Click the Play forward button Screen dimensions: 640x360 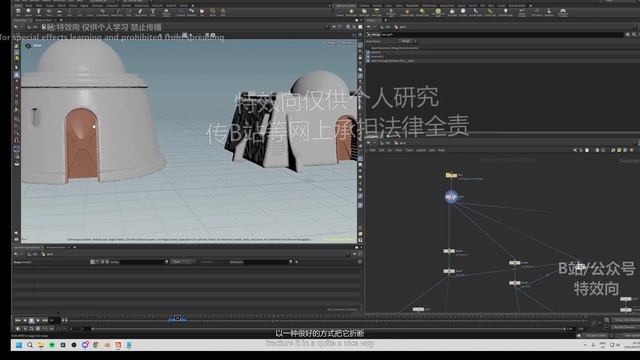[38, 320]
